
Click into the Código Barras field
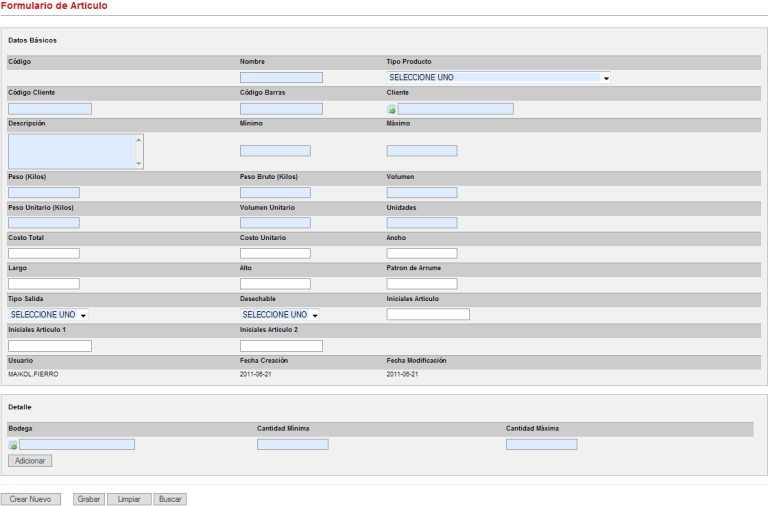coord(281,109)
